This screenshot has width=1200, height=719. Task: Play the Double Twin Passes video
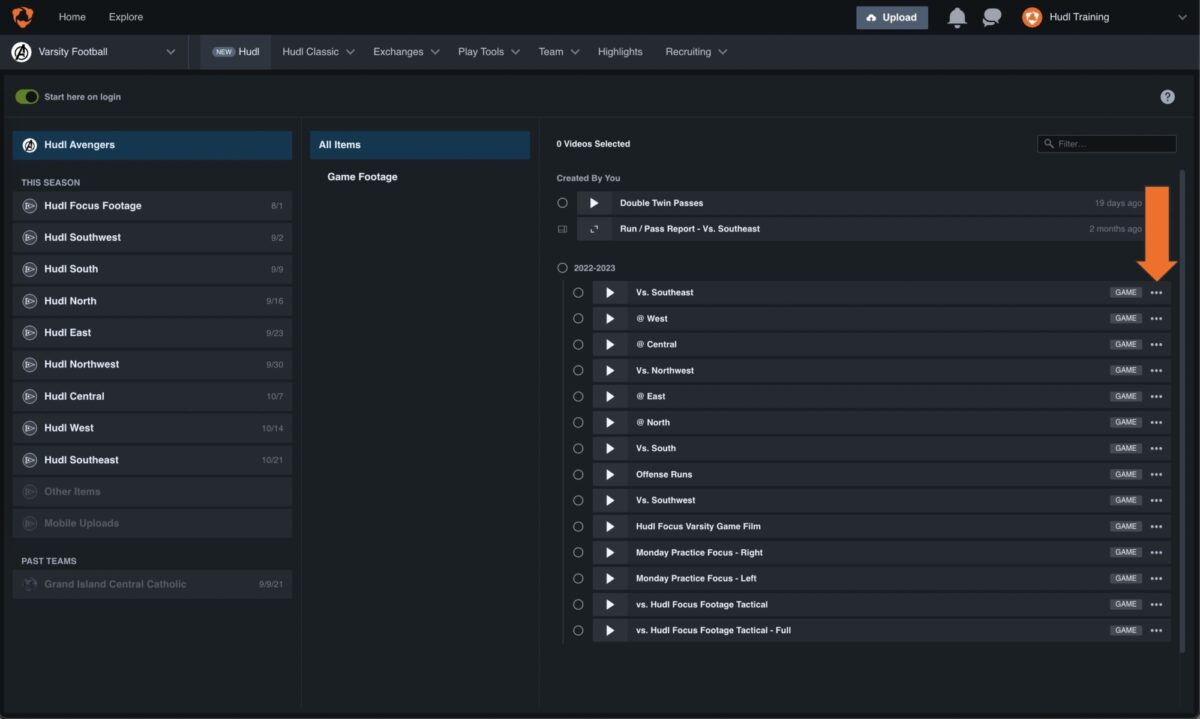594,202
